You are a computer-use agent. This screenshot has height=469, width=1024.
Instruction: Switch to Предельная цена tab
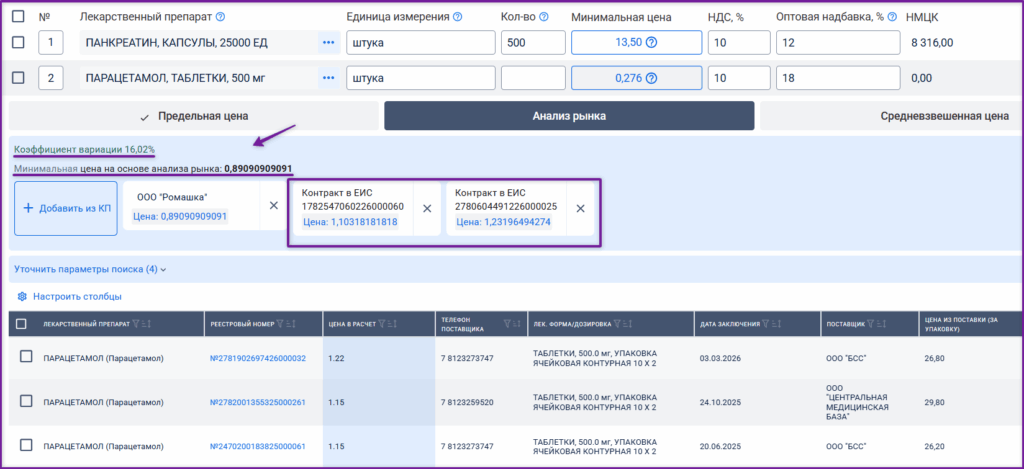click(x=194, y=116)
